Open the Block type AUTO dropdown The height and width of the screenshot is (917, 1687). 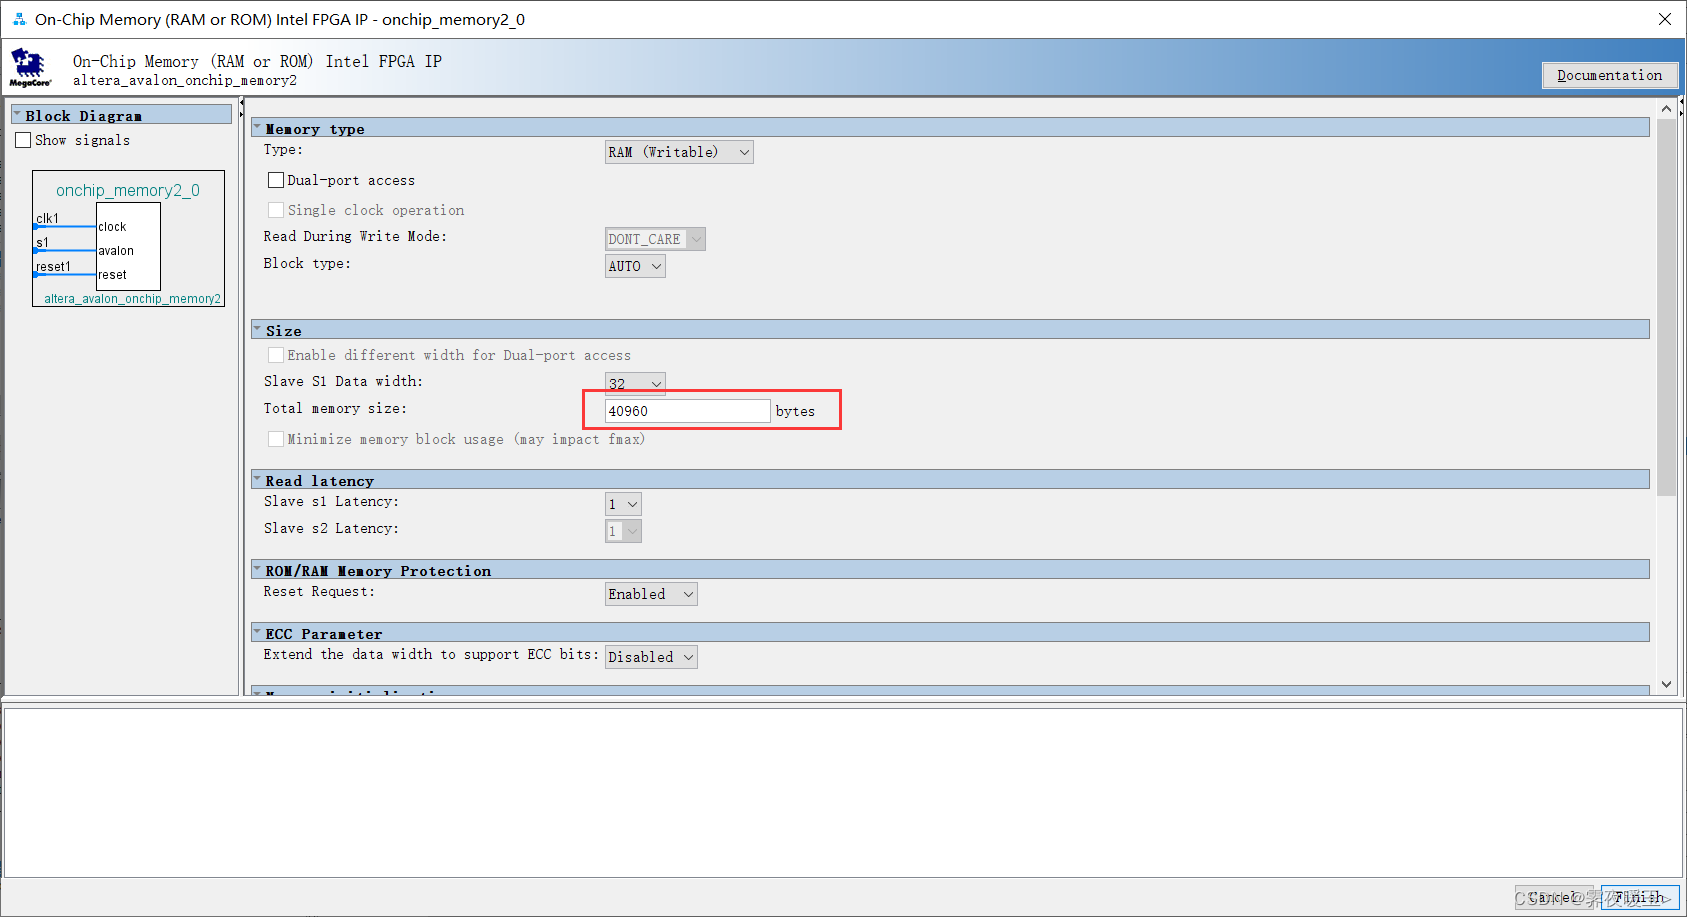pos(635,266)
